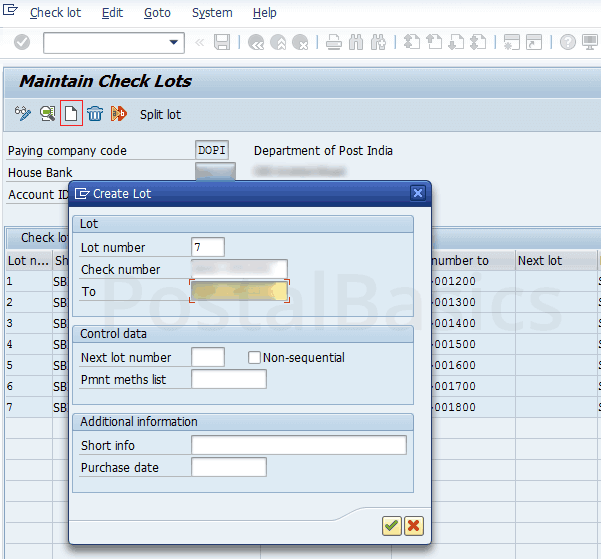Open the Goto menu
Viewport: 601px width, 559px height.
(x=157, y=13)
